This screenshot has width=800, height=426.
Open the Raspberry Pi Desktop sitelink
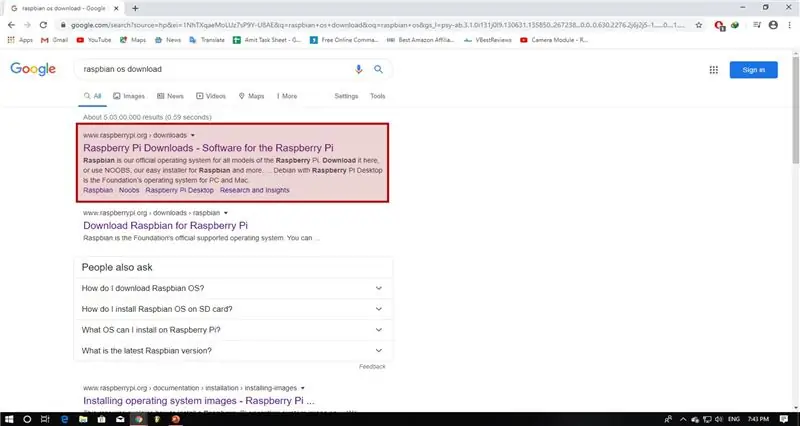click(x=180, y=190)
